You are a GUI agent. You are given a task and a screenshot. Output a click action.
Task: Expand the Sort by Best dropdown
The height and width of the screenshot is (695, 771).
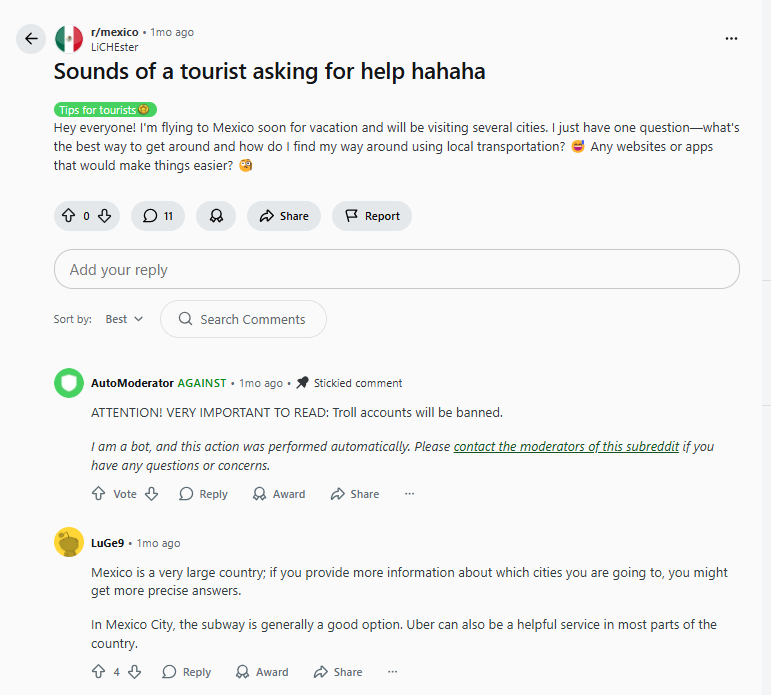[x=124, y=319]
